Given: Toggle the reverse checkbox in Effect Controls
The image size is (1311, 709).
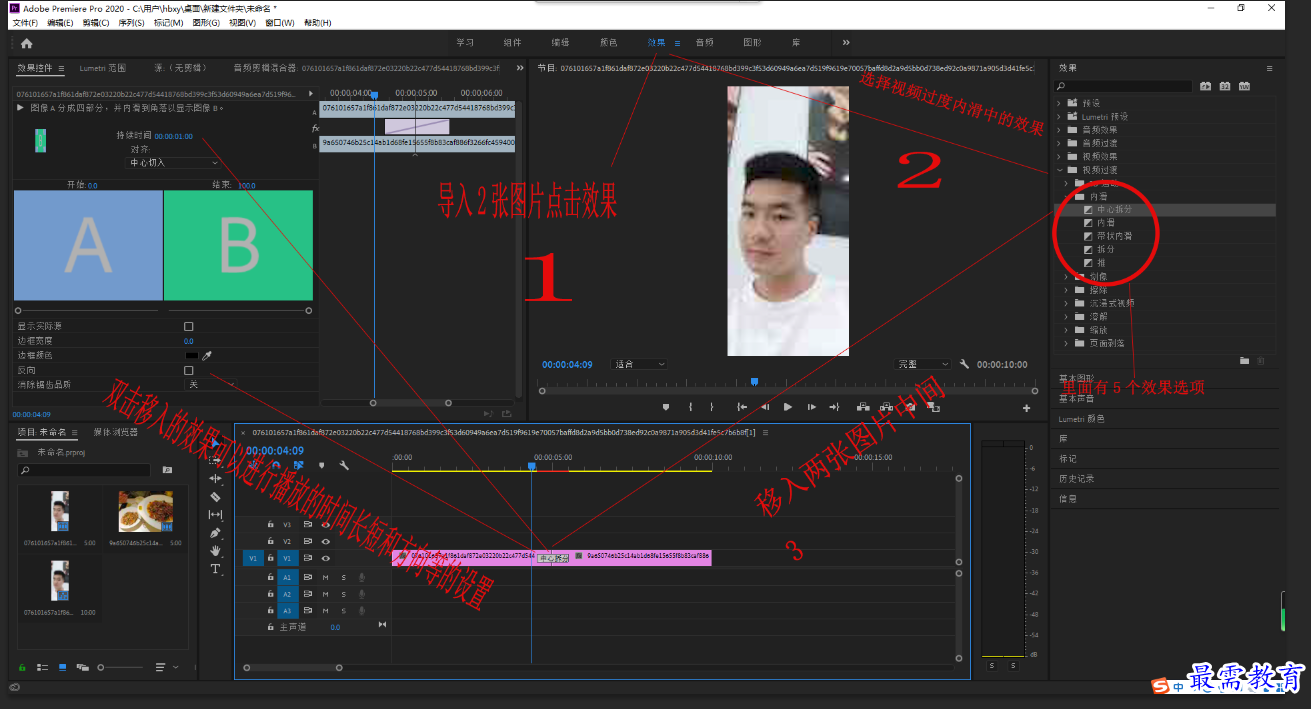Looking at the screenshot, I should pyautogui.click(x=188, y=370).
